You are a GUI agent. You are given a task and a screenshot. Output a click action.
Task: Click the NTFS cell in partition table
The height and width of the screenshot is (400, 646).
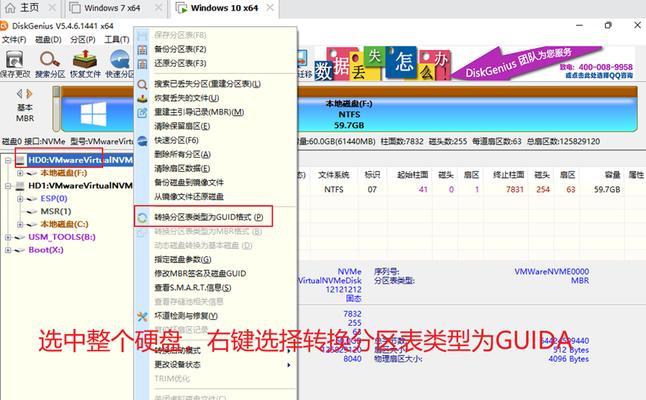(x=334, y=190)
